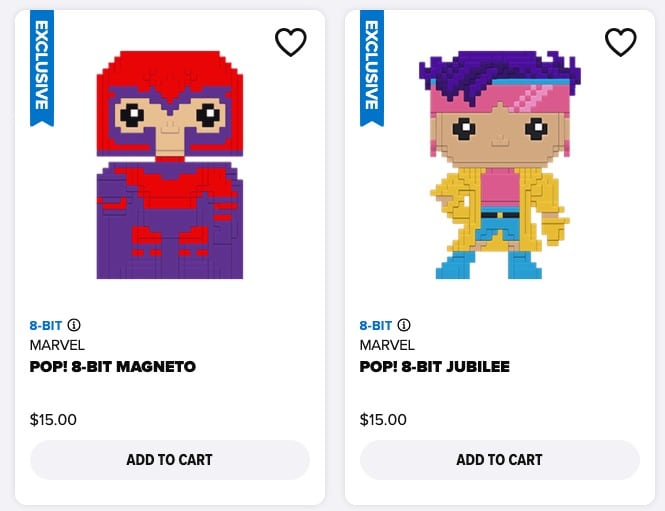Follow the 8-BIT category link on Jubilee card
The height and width of the screenshot is (511, 665).
pos(376,325)
